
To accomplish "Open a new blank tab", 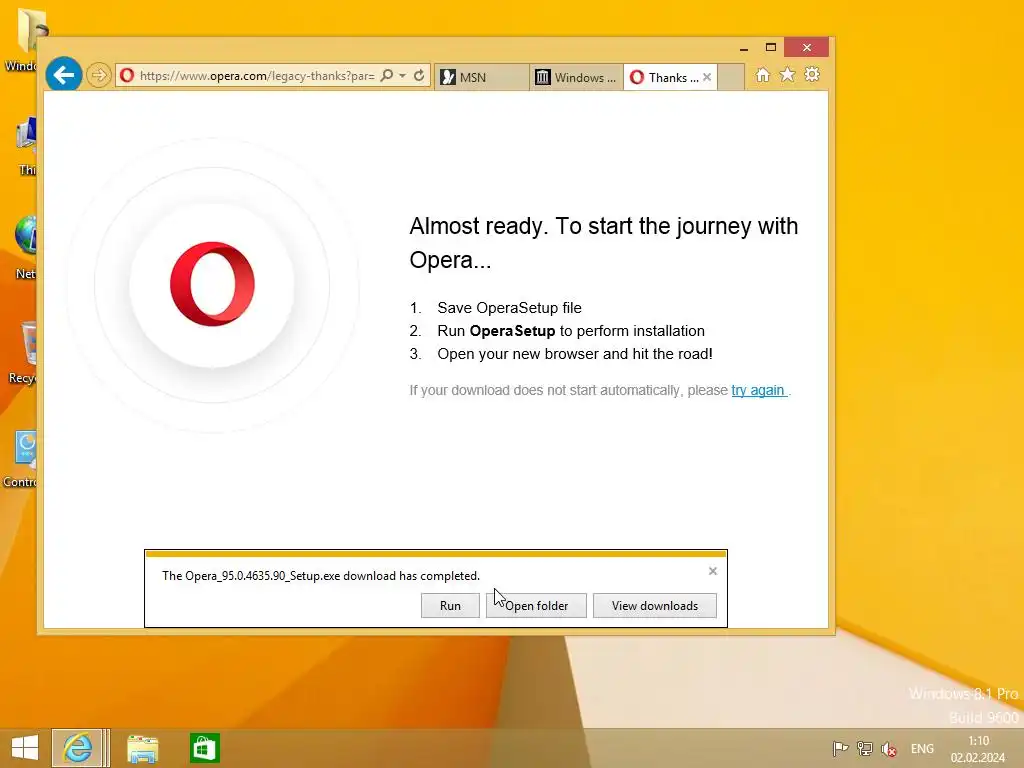I will pyautogui.click(x=731, y=77).
